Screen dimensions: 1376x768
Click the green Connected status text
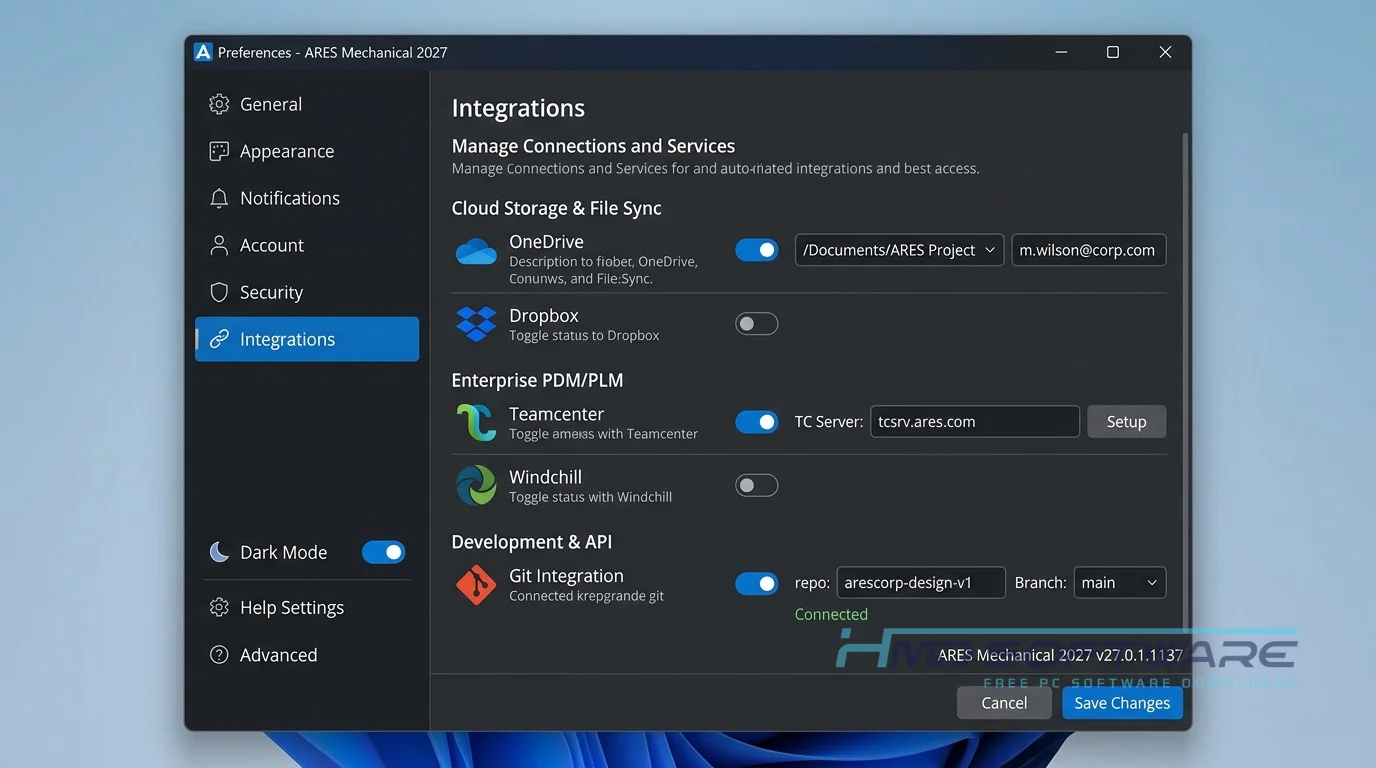[831, 614]
